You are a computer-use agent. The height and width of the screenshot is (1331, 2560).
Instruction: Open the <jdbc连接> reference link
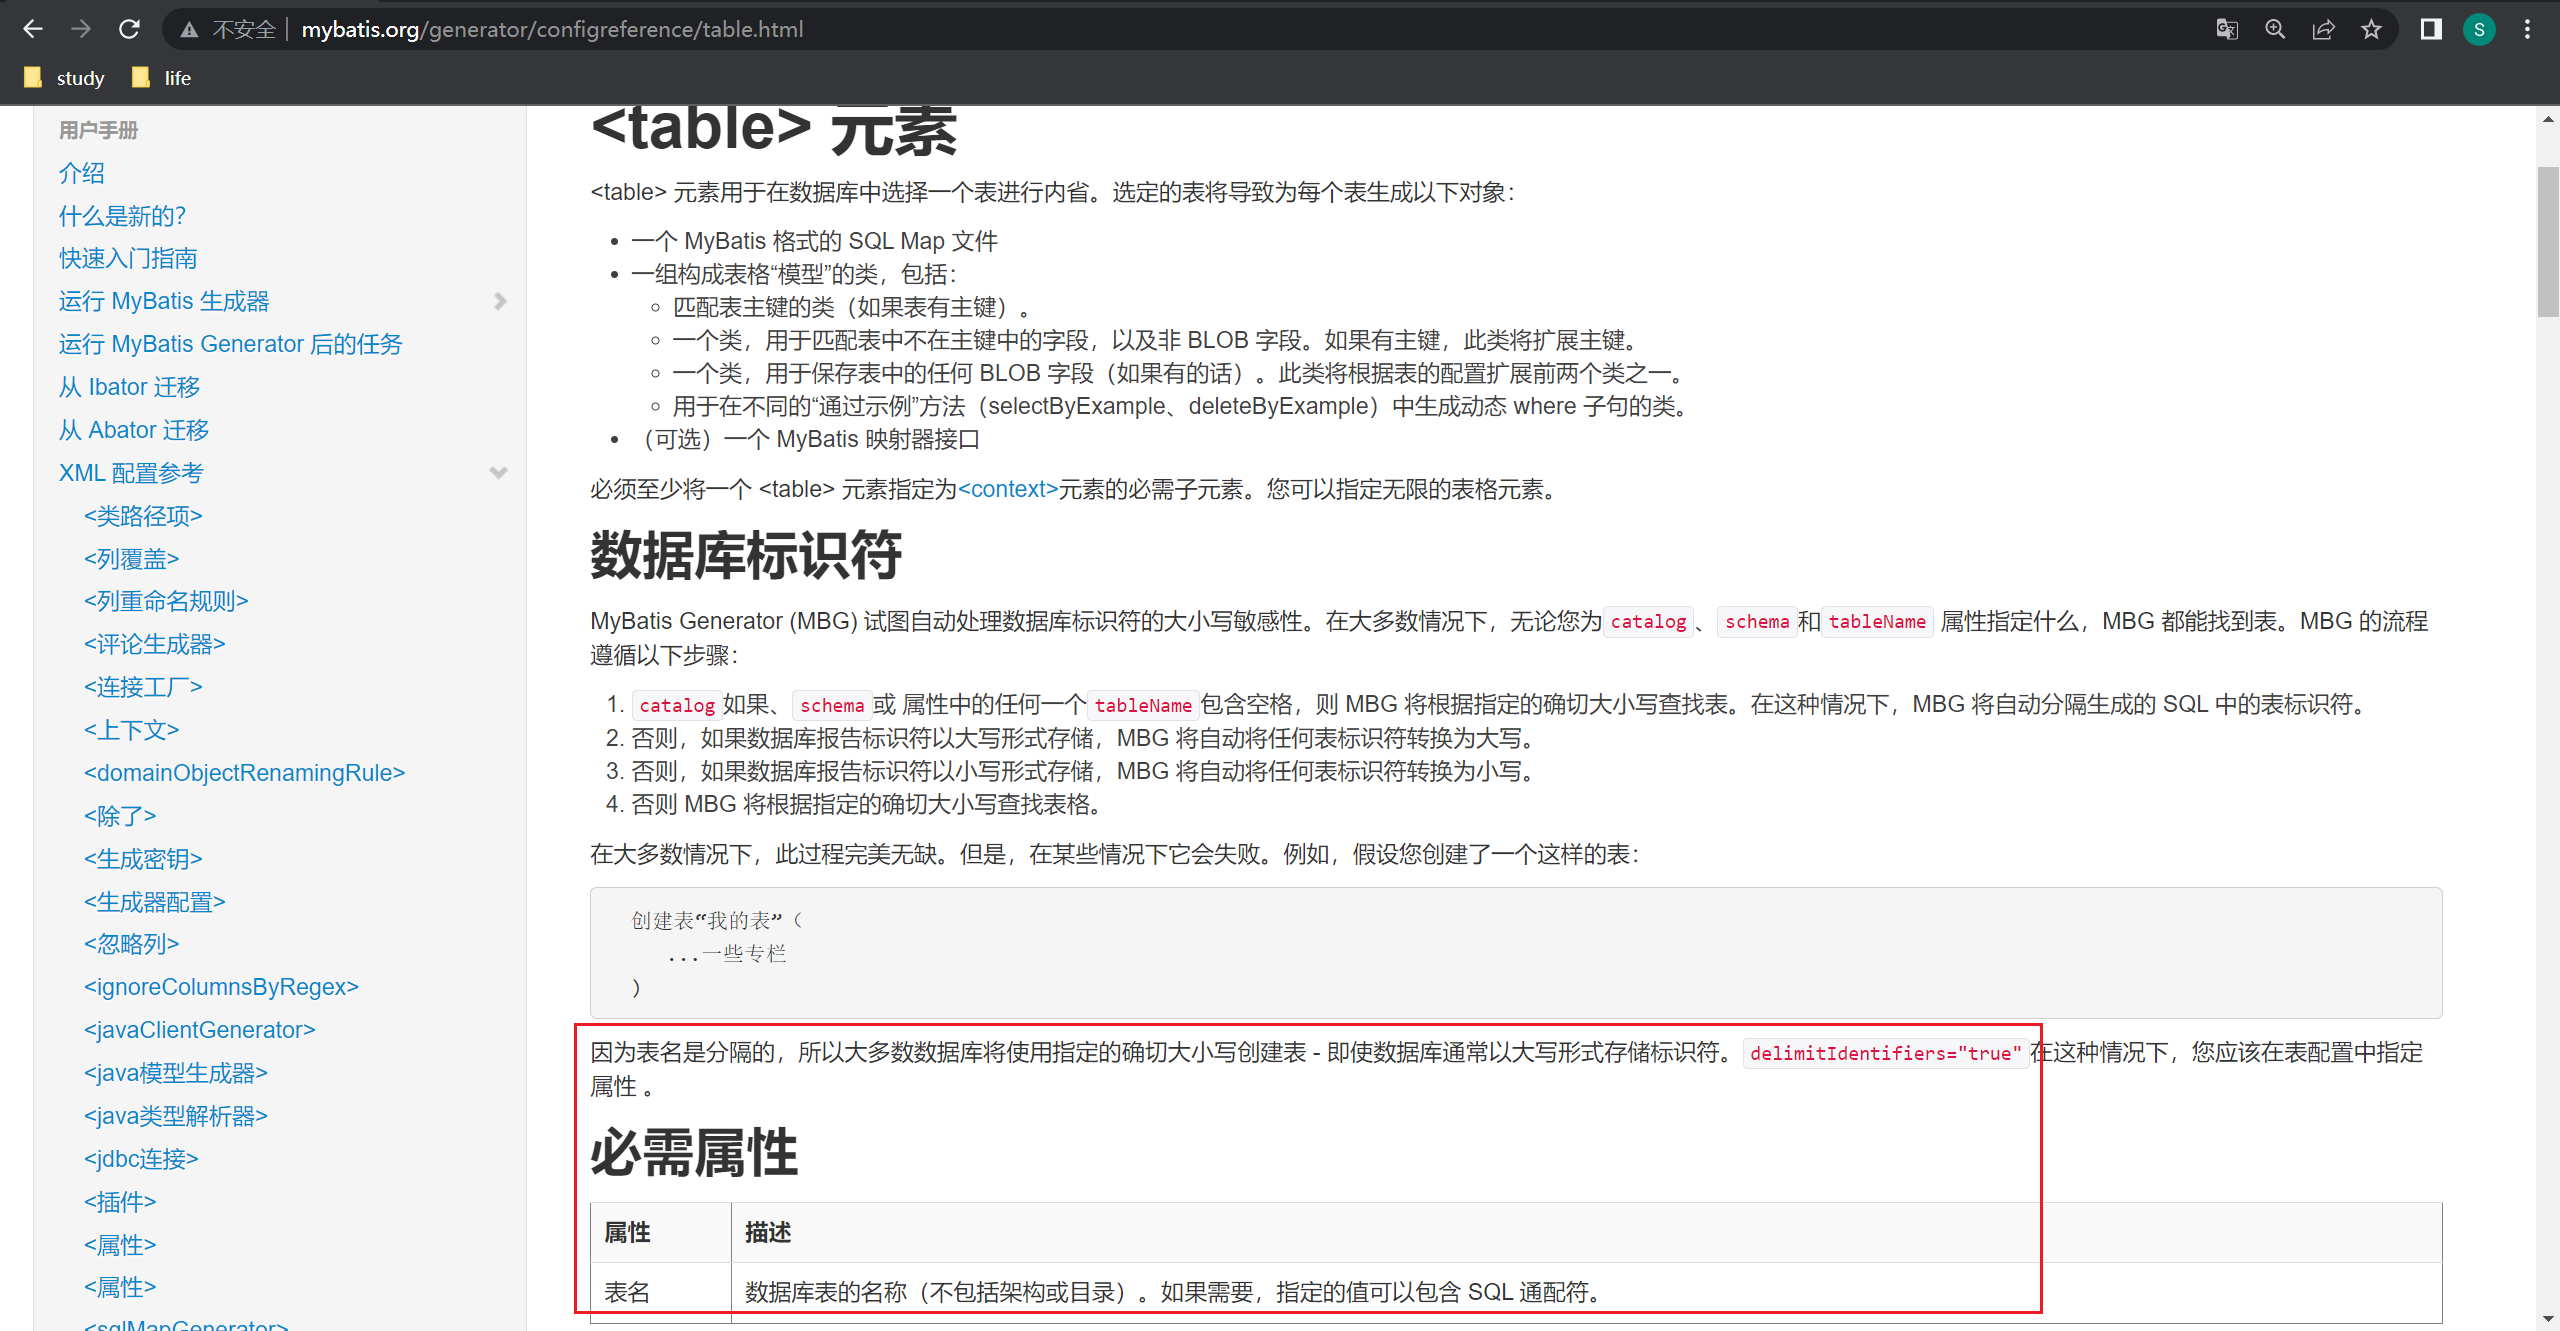141,1159
